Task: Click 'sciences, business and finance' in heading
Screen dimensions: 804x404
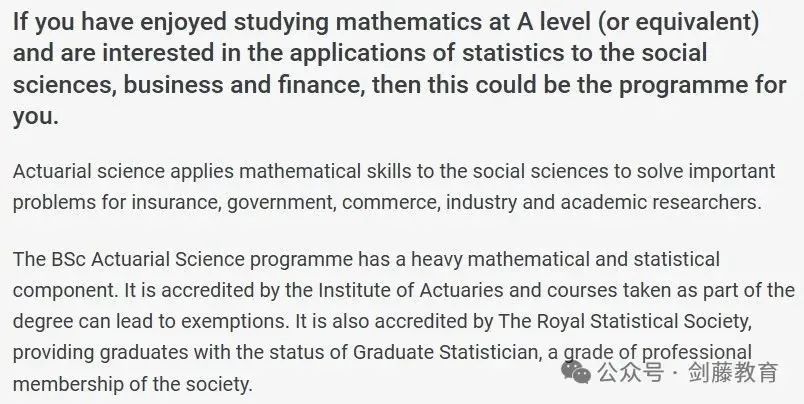Action: point(187,85)
